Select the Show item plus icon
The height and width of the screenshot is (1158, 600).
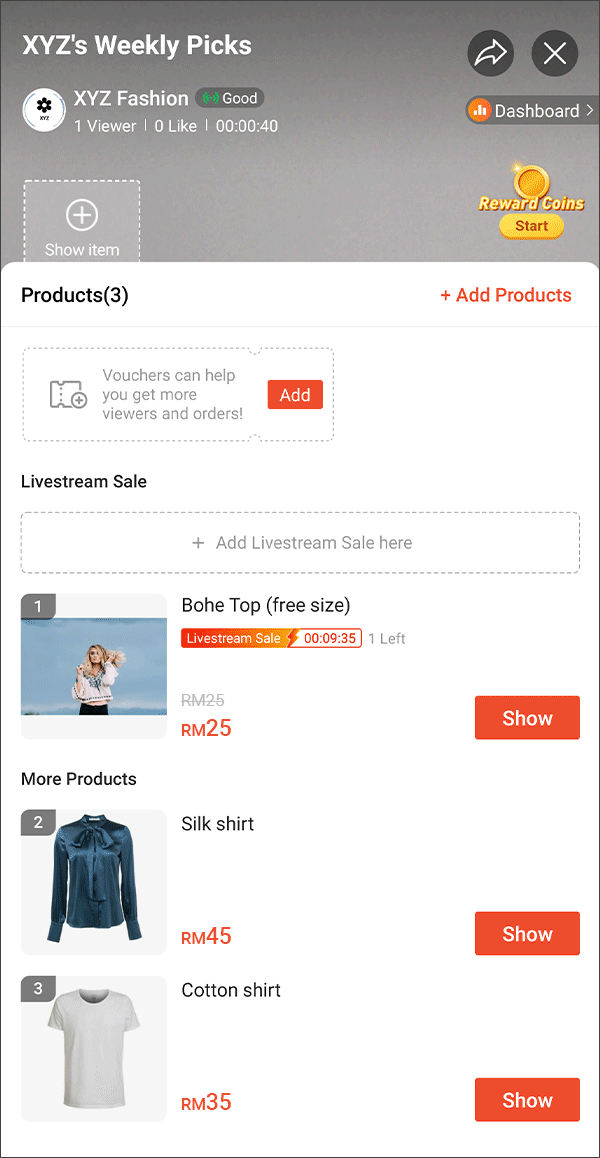coord(82,212)
